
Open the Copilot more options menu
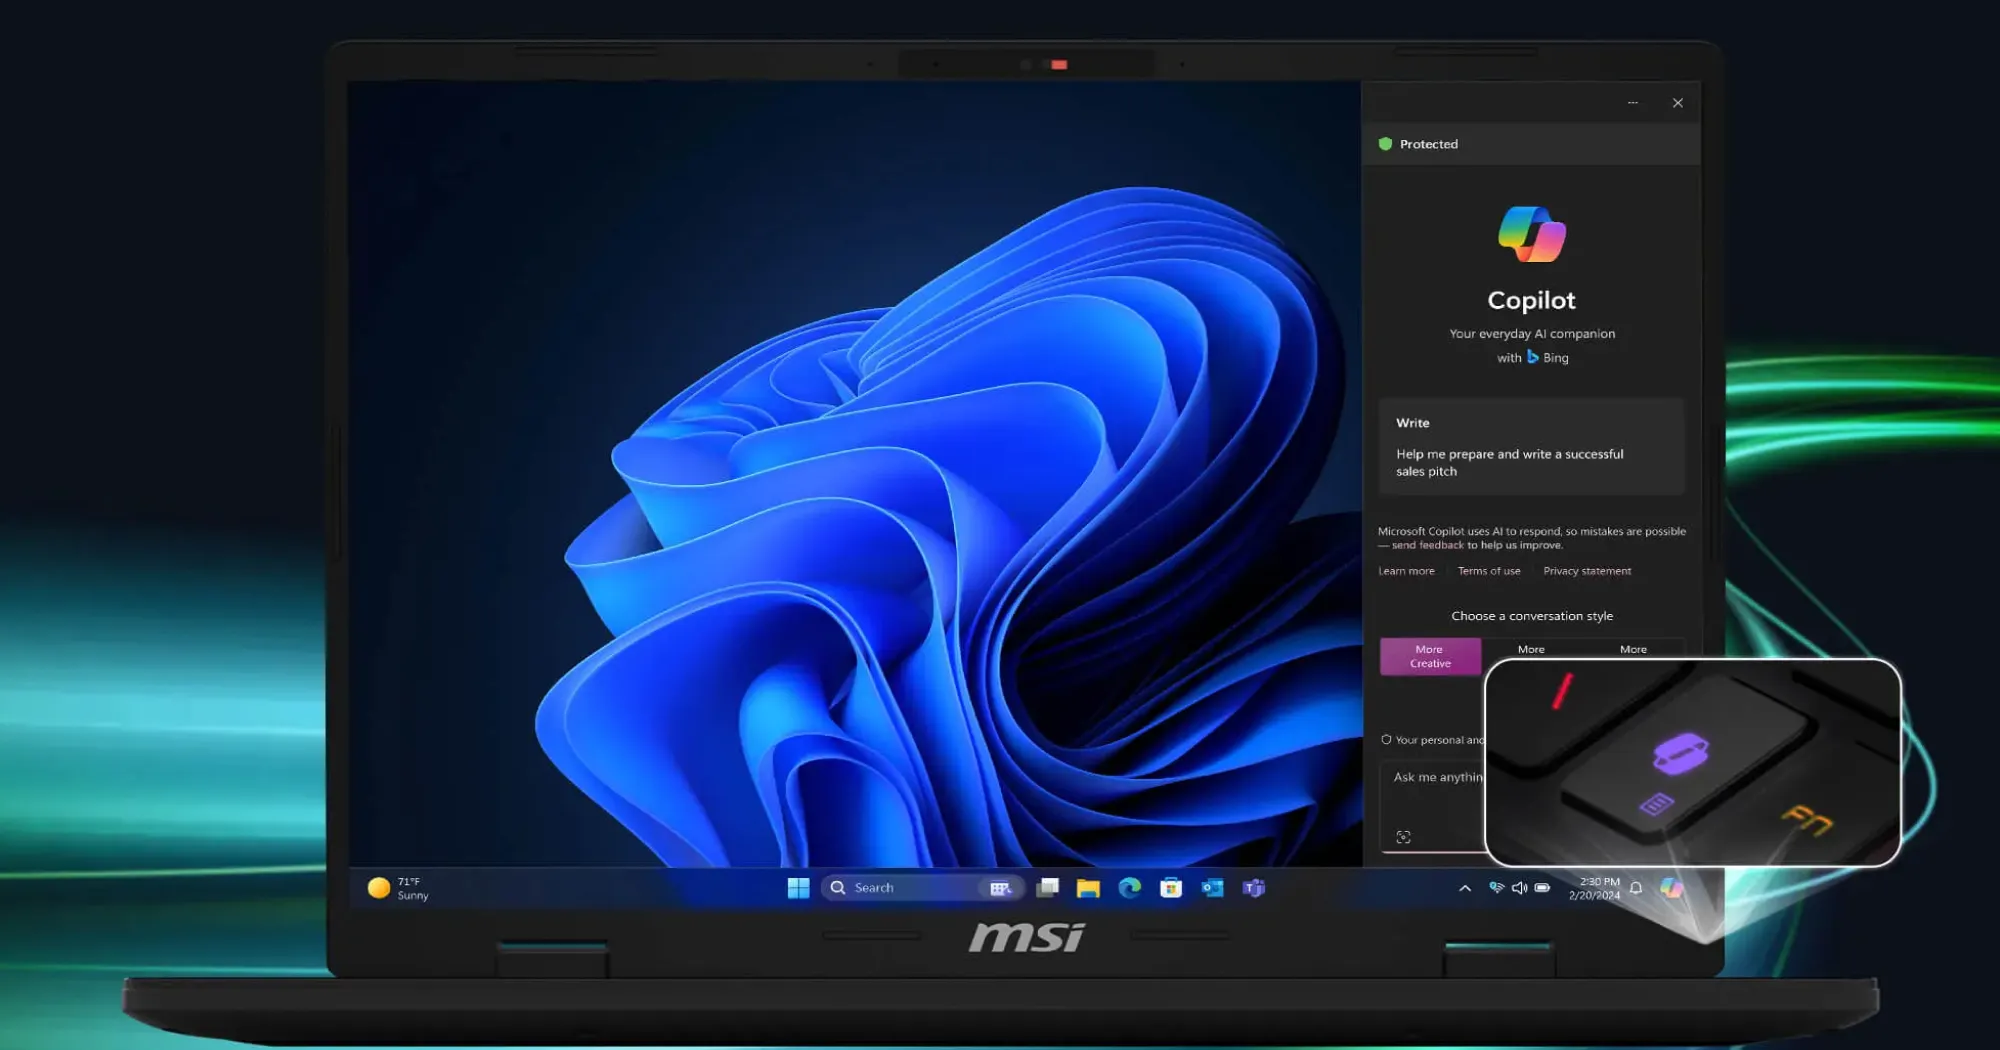point(1633,102)
